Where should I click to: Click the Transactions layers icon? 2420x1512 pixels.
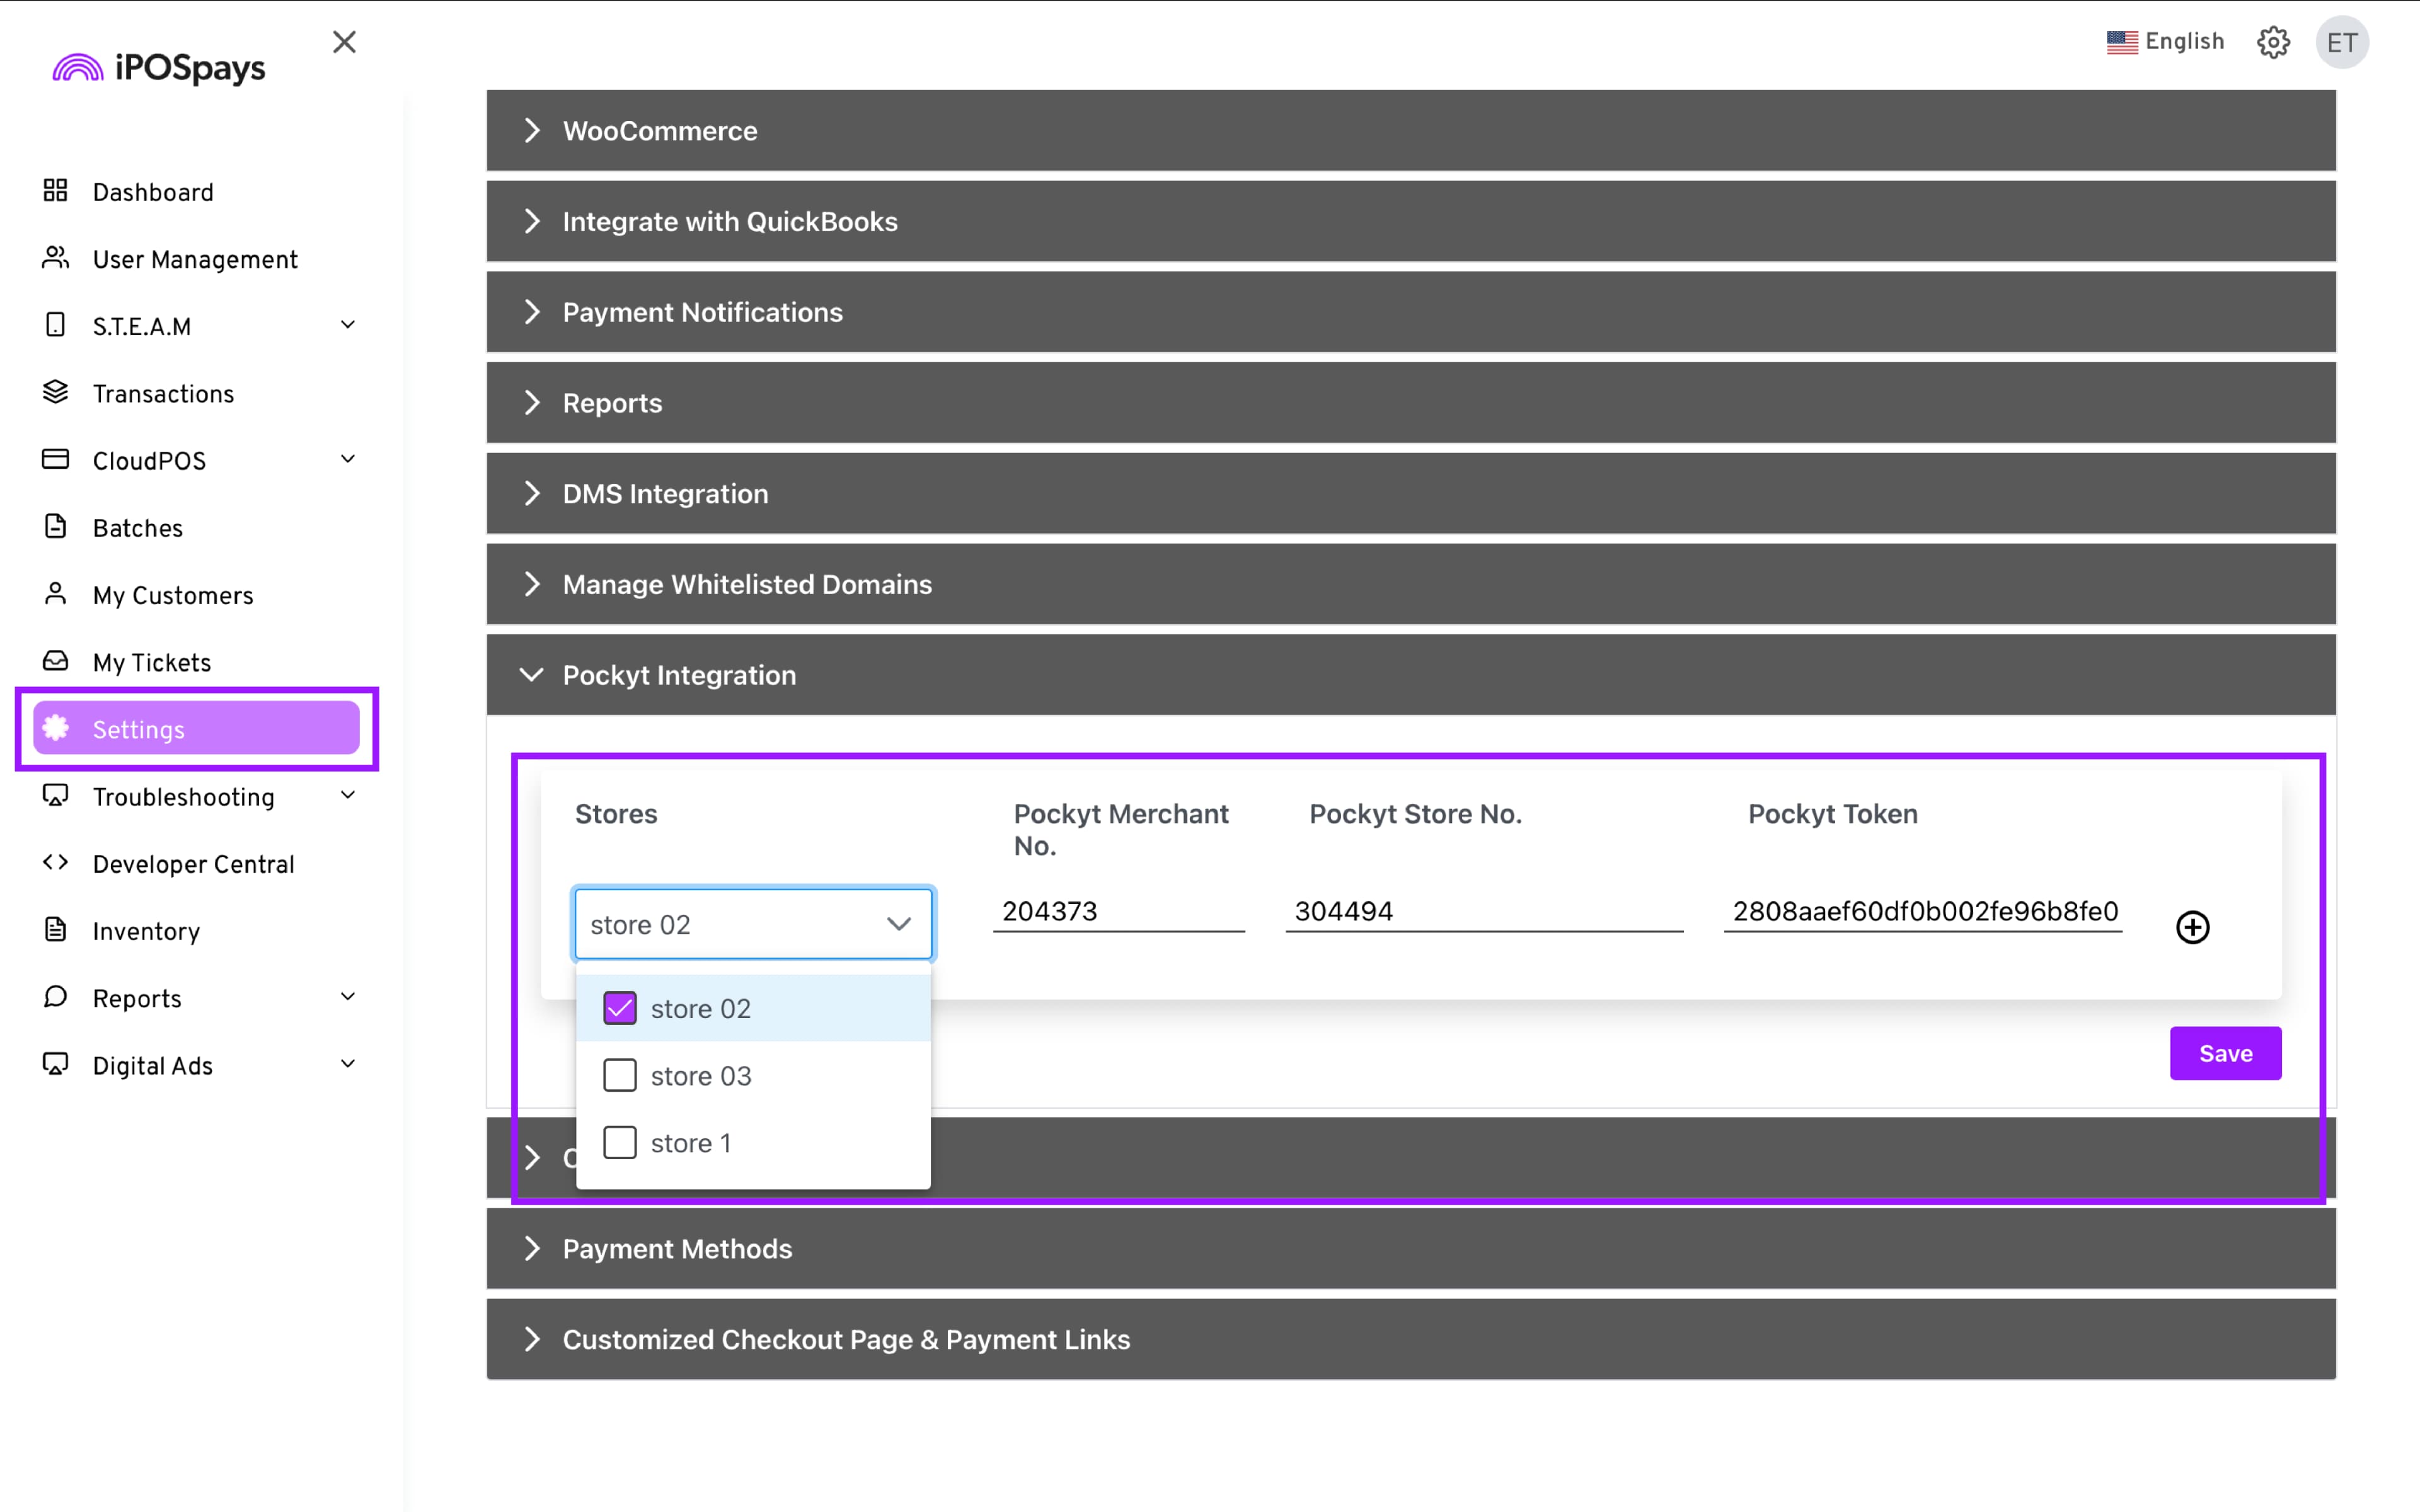click(x=55, y=392)
